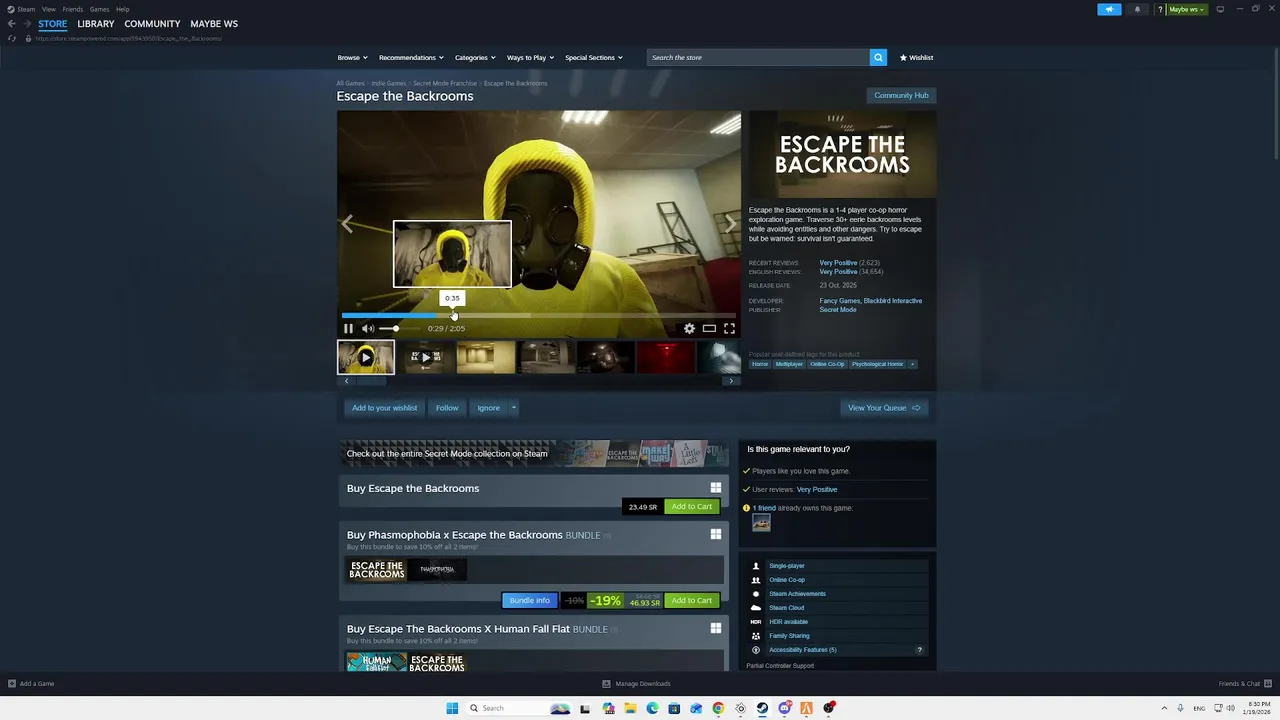Screen dimensions: 1280x720
Task: Click the Follow button
Action: [x=447, y=407]
